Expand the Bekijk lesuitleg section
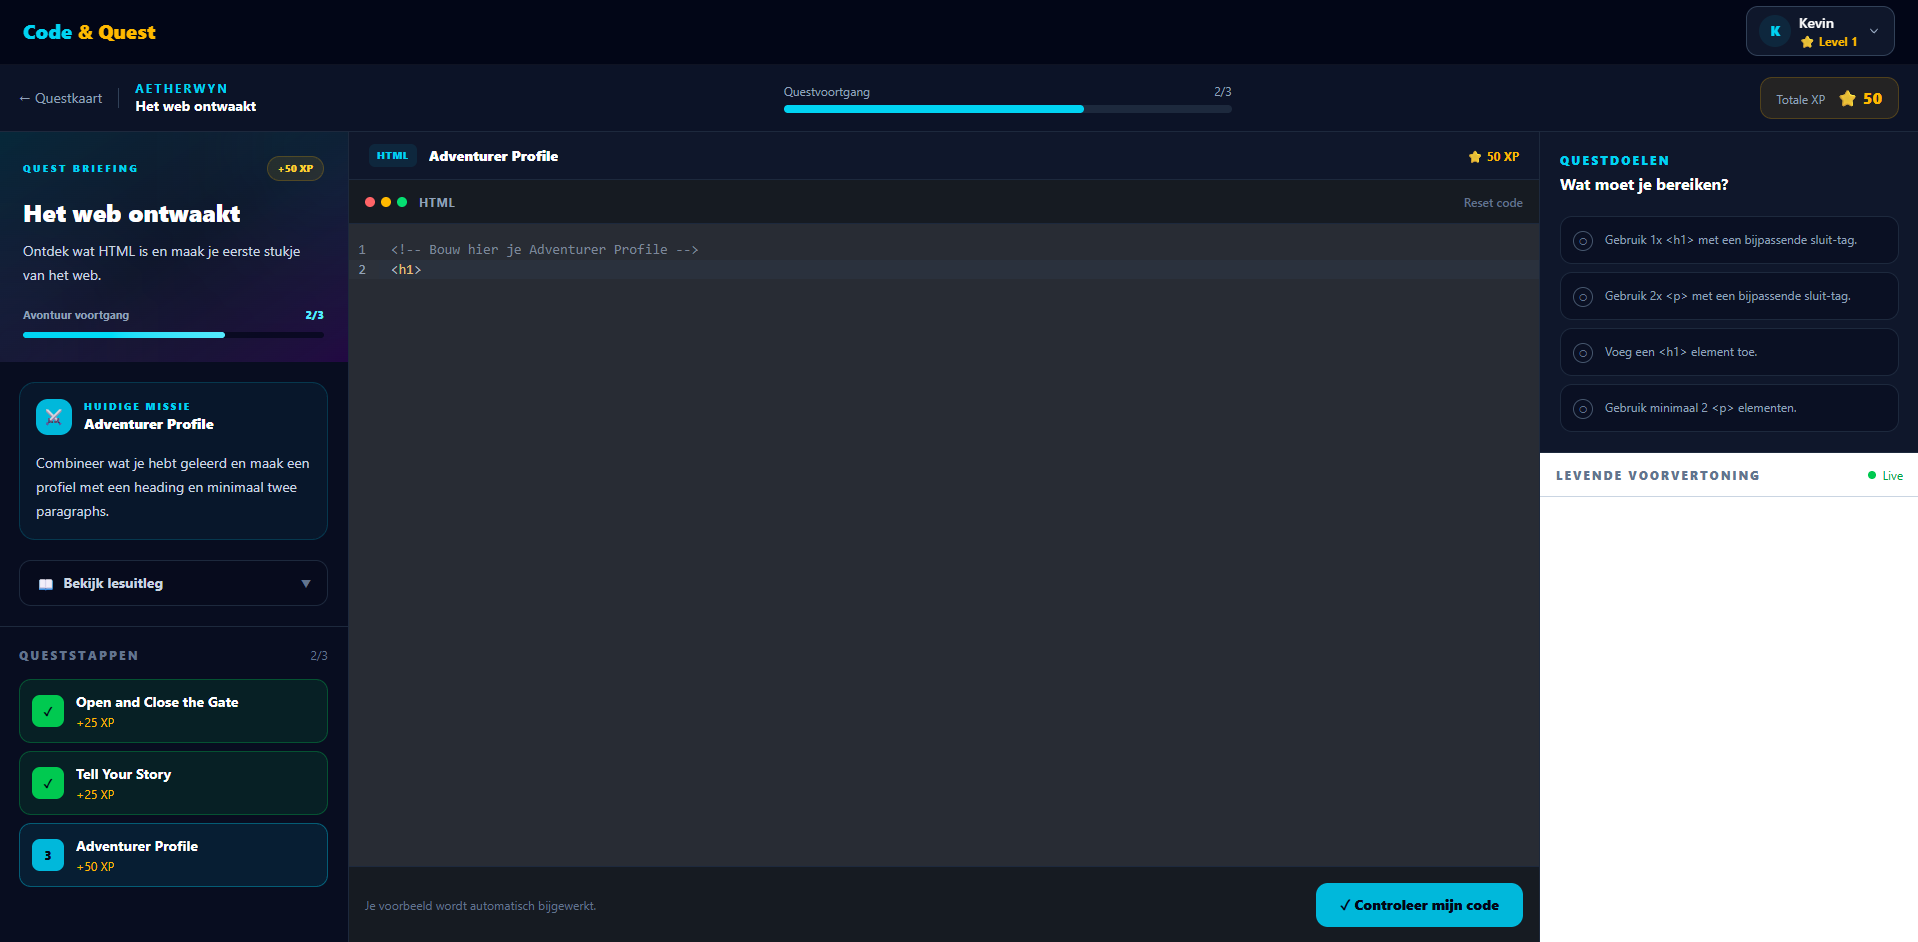The width and height of the screenshot is (1918, 942). point(173,583)
